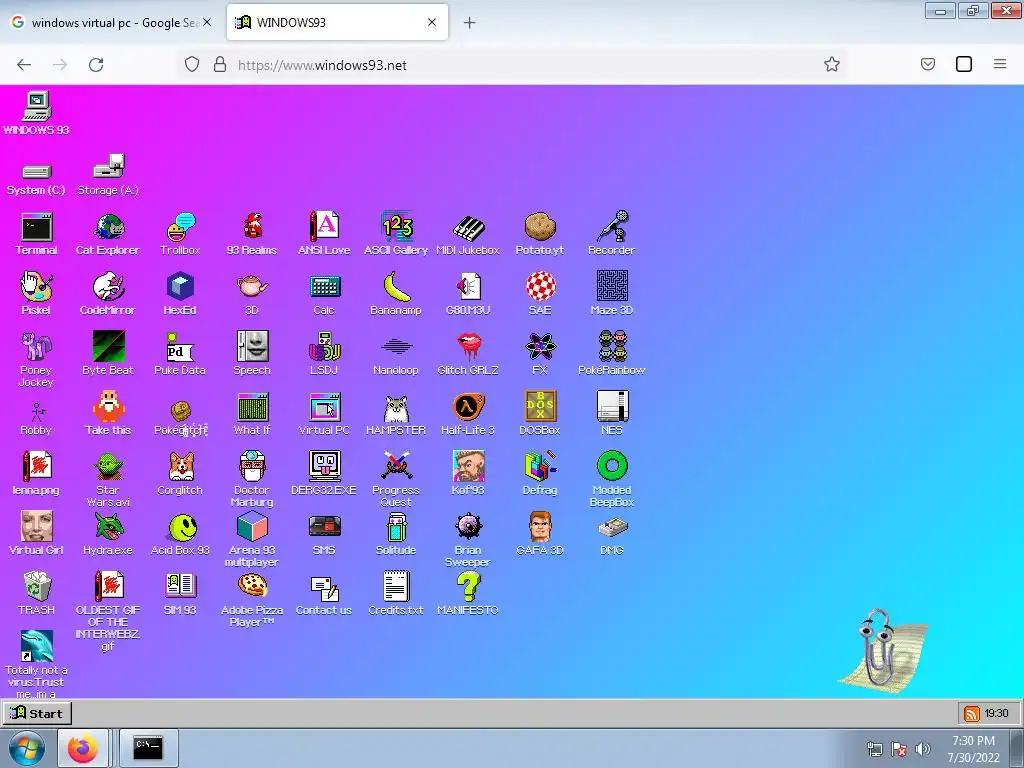Screen dimensions: 1024x768
Task: Open the Firefox hamburger menu
Action: 1000,64
